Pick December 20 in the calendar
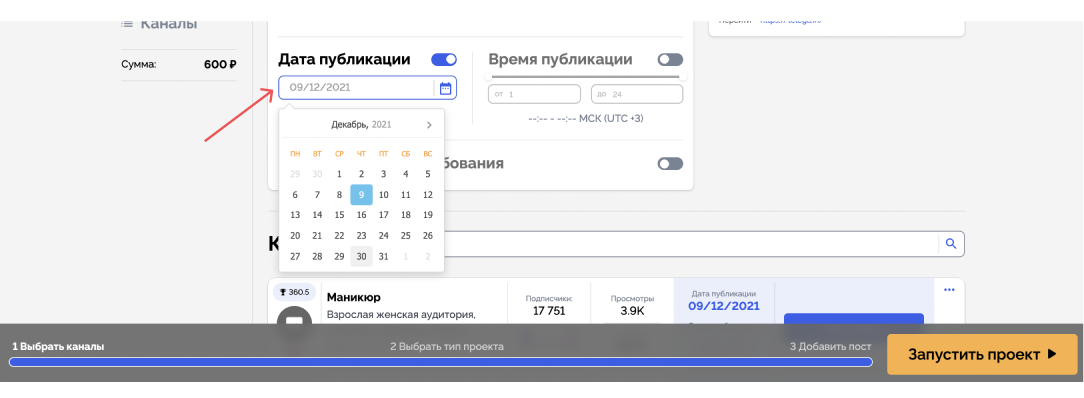The width and height of the screenshot is (1084, 398). pyautogui.click(x=295, y=236)
